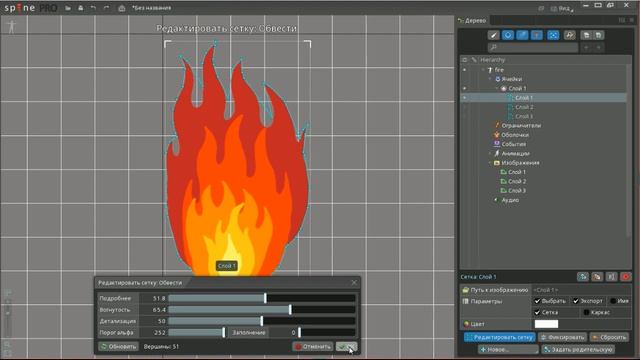Toggle visibility dot for fire skeleton row

click(x=464, y=70)
